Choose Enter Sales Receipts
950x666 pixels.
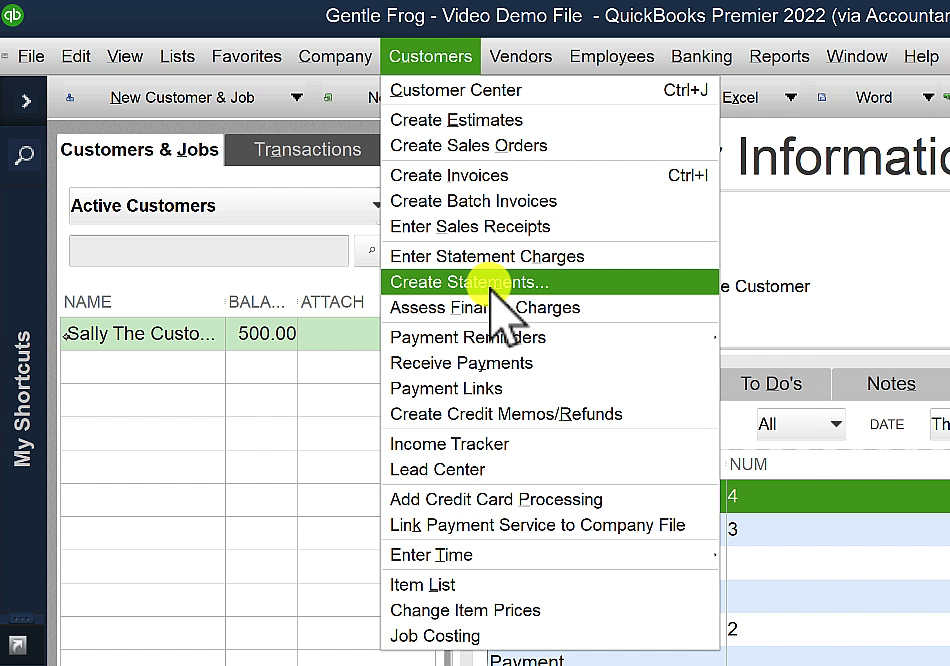coord(550,227)
